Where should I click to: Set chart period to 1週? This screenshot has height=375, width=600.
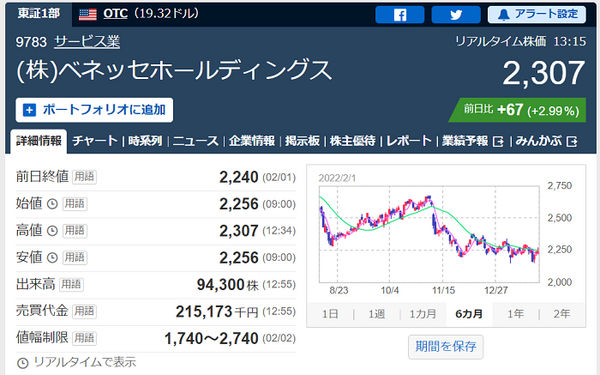coord(377,314)
